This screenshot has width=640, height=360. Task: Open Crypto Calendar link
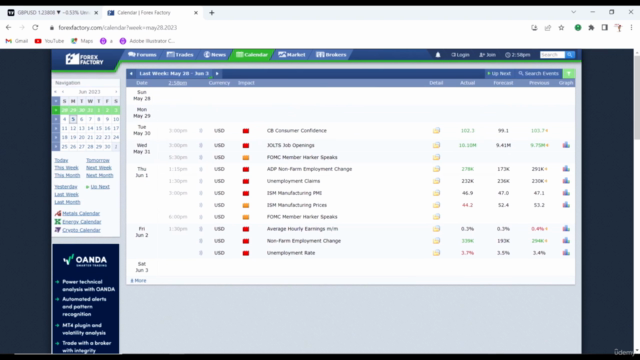pos(81,230)
